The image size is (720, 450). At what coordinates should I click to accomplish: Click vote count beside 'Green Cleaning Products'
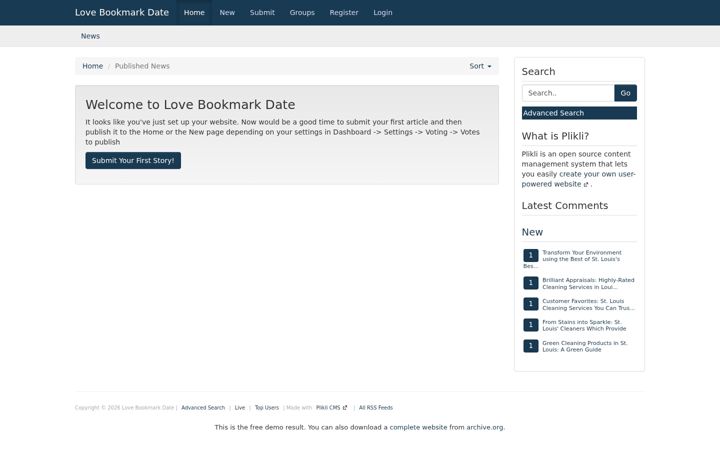(531, 346)
